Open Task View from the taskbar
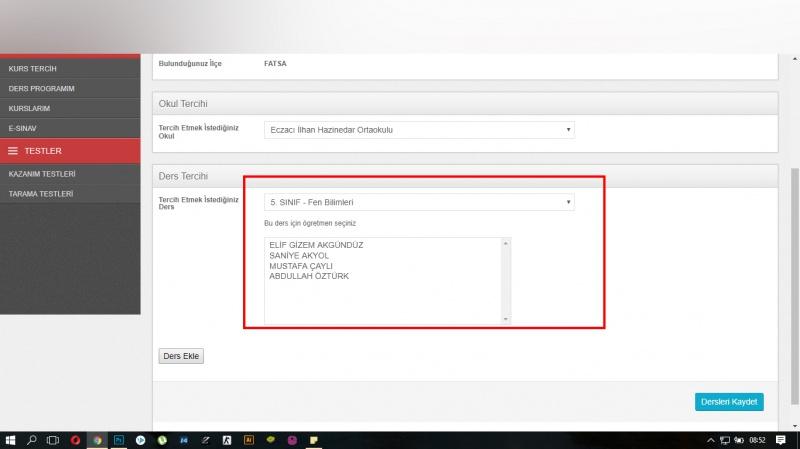Screen dimensions: 800x449 (x=53, y=440)
